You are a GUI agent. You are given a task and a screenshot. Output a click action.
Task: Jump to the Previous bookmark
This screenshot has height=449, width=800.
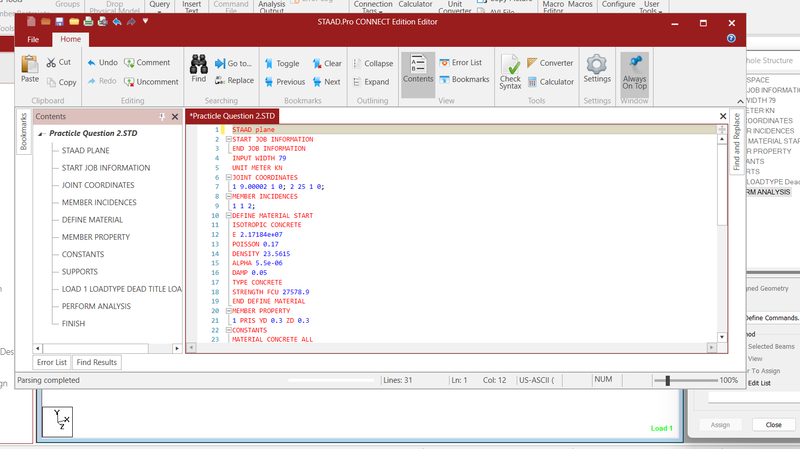[x=285, y=82]
